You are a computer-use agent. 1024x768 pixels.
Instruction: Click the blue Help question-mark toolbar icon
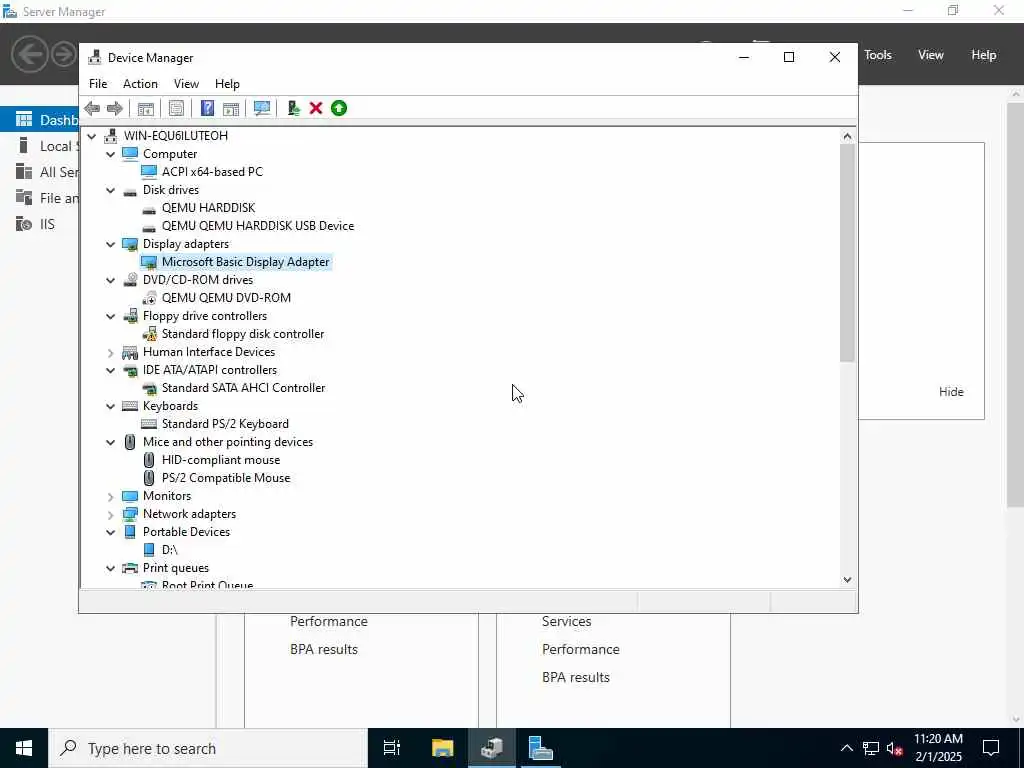click(x=207, y=108)
